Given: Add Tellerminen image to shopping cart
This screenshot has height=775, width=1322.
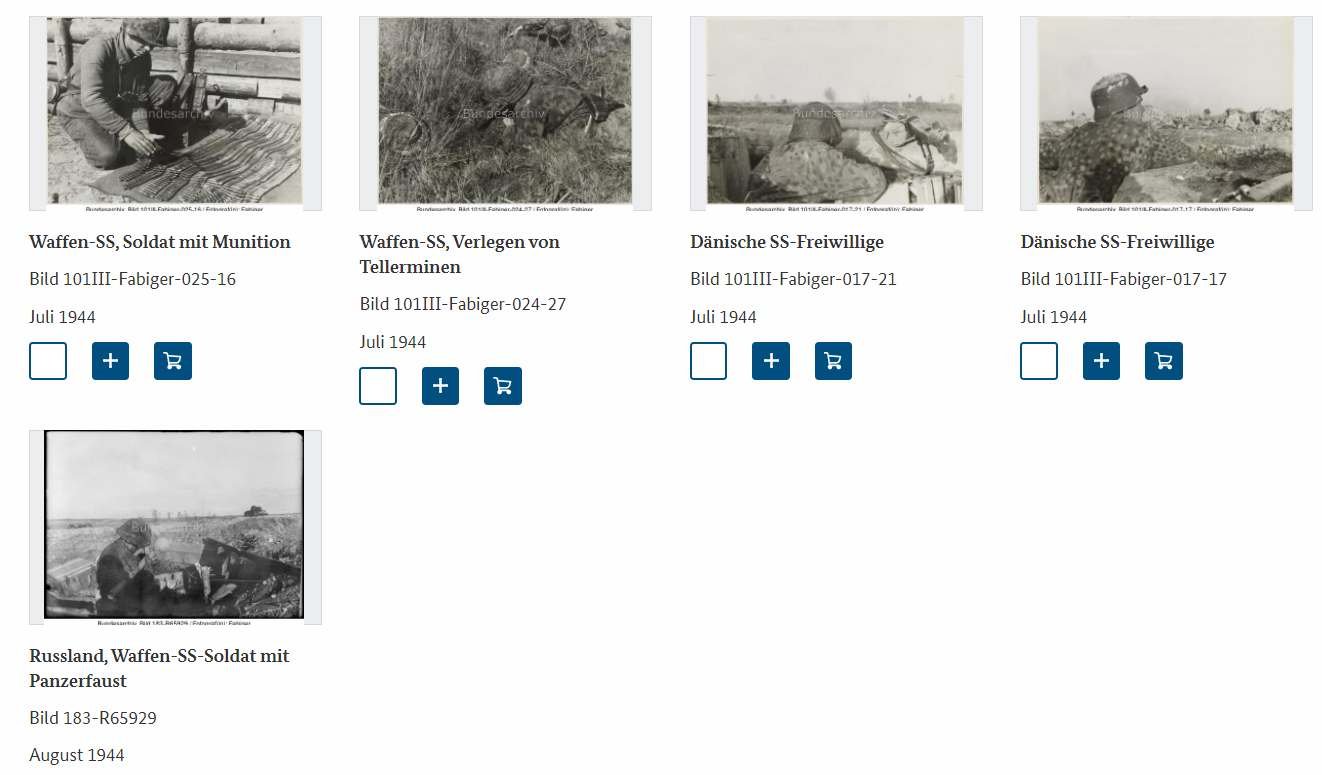Looking at the screenshot, I should point(503,386).
